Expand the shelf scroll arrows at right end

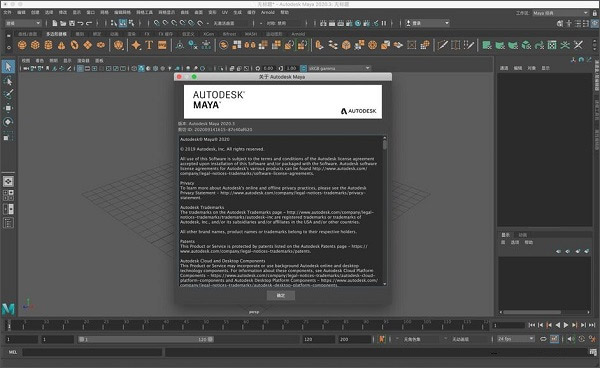[594, 45]
